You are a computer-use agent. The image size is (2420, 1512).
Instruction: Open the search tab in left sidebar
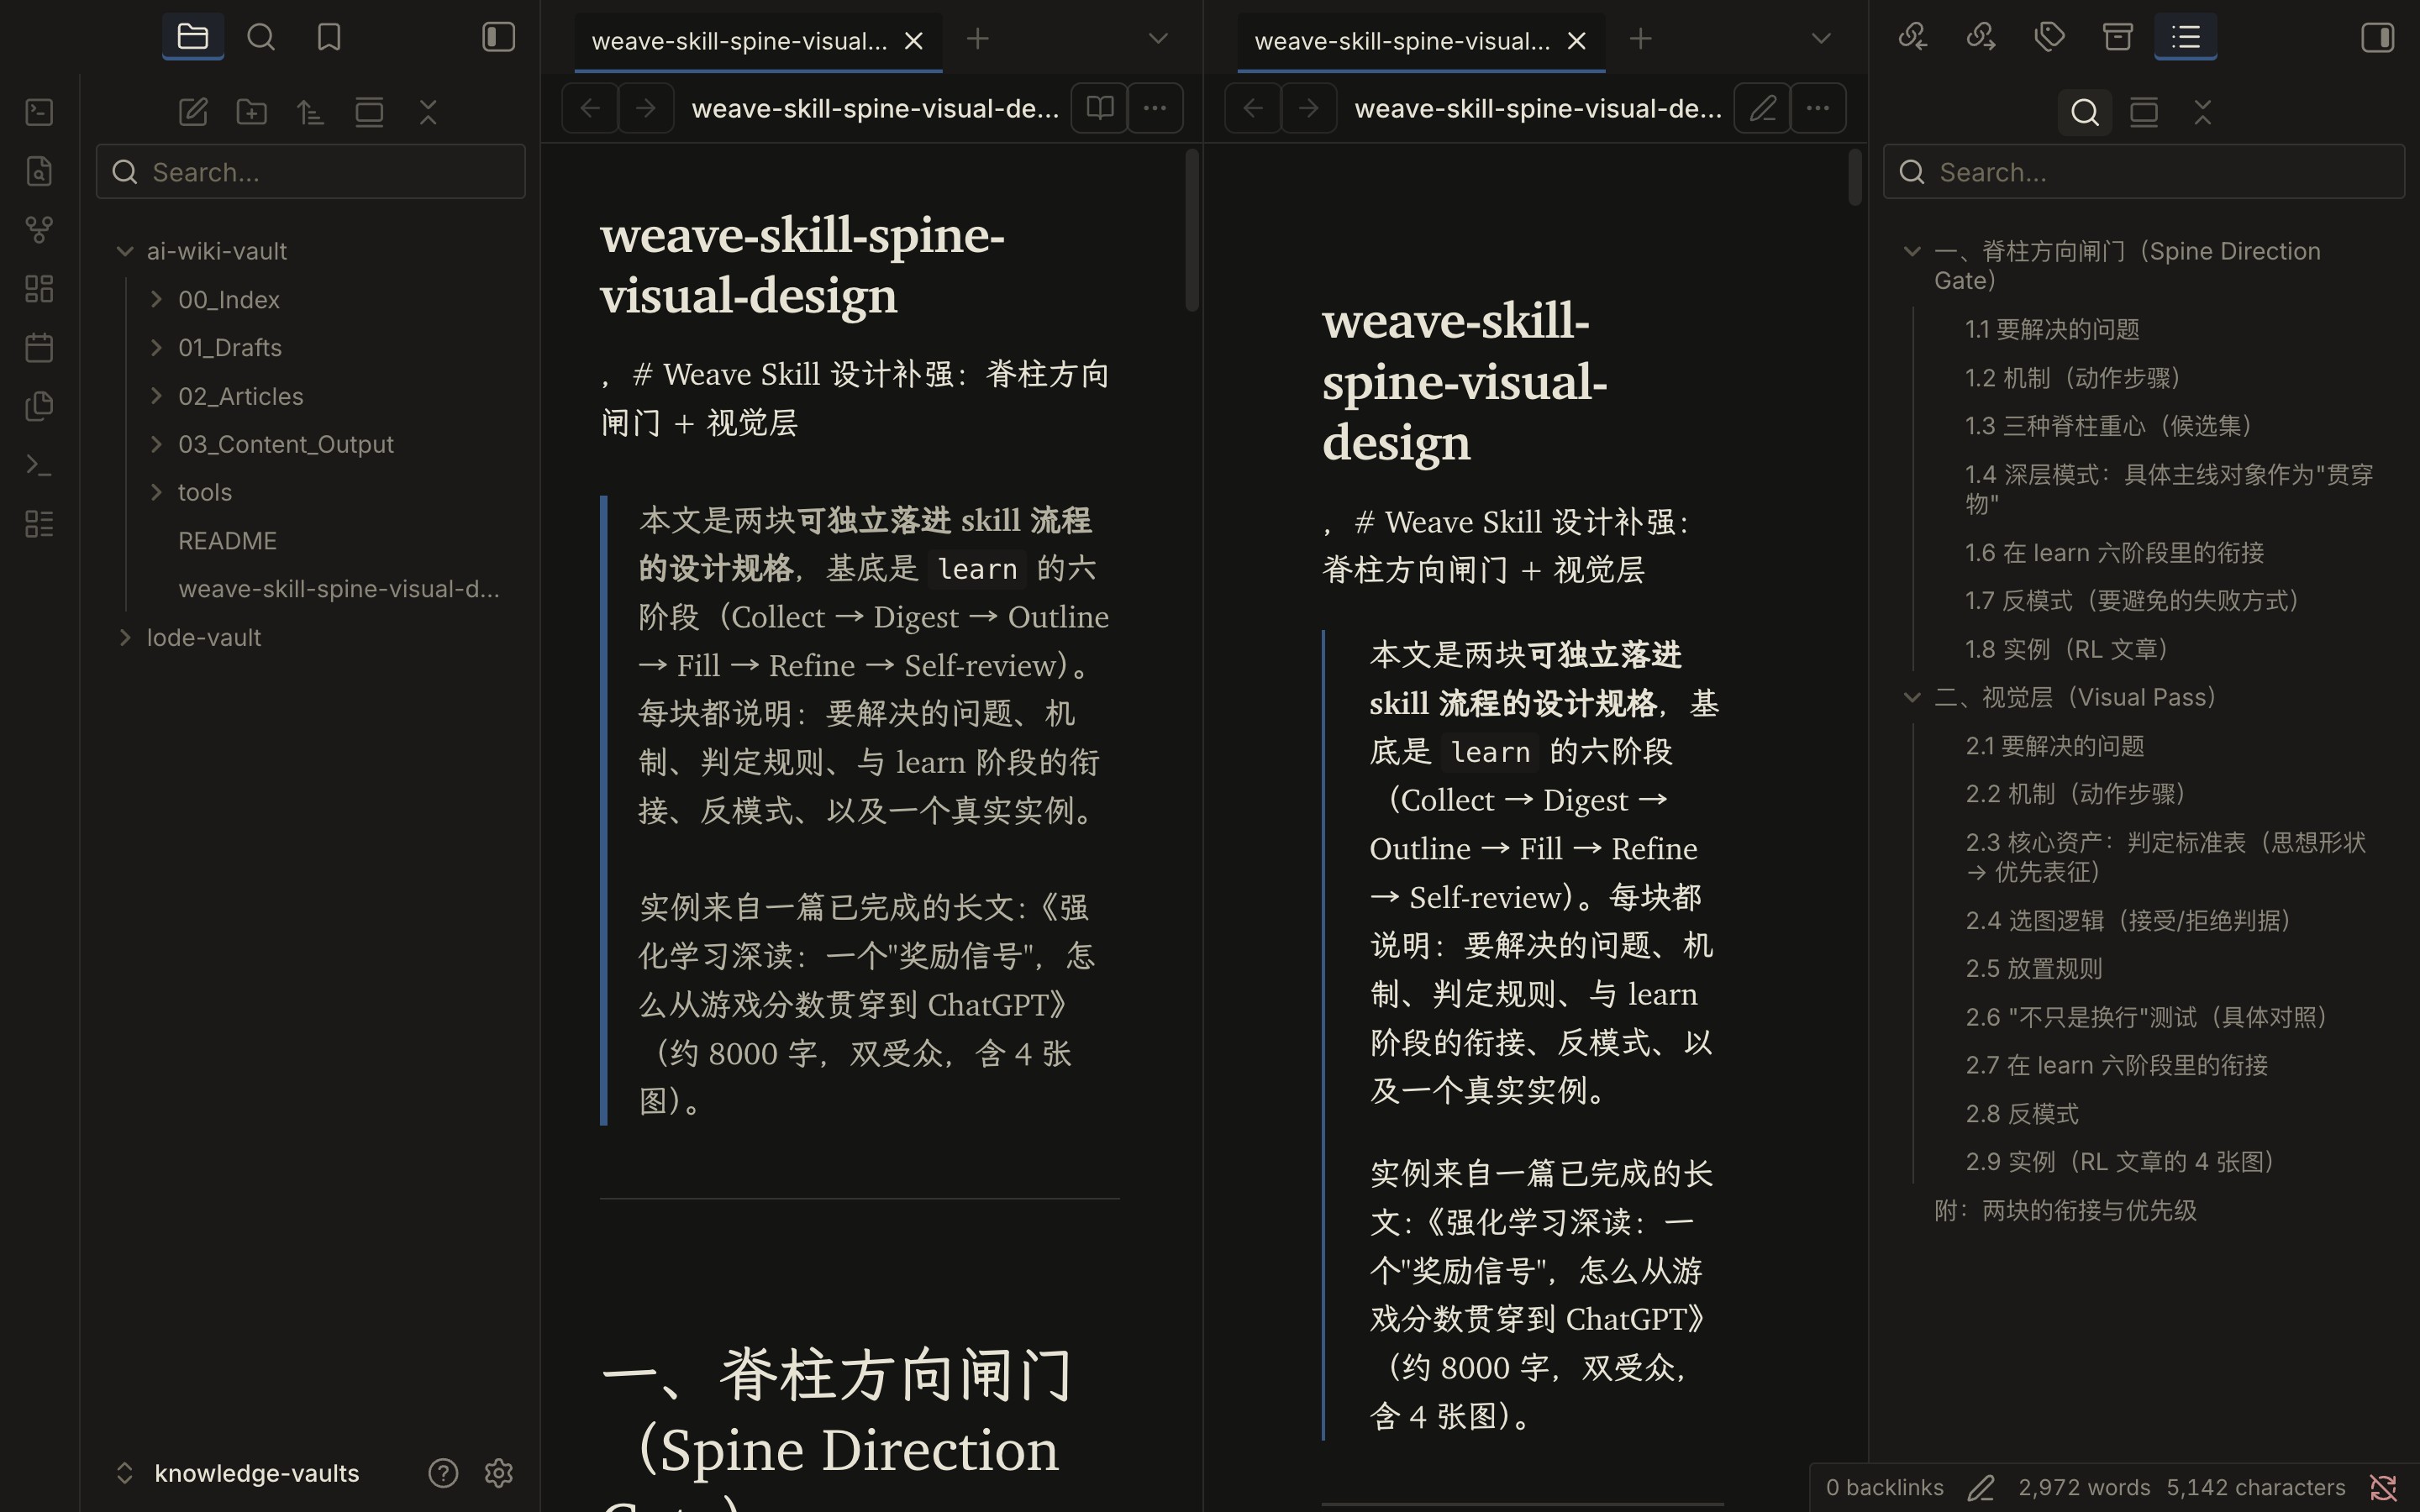261,37
